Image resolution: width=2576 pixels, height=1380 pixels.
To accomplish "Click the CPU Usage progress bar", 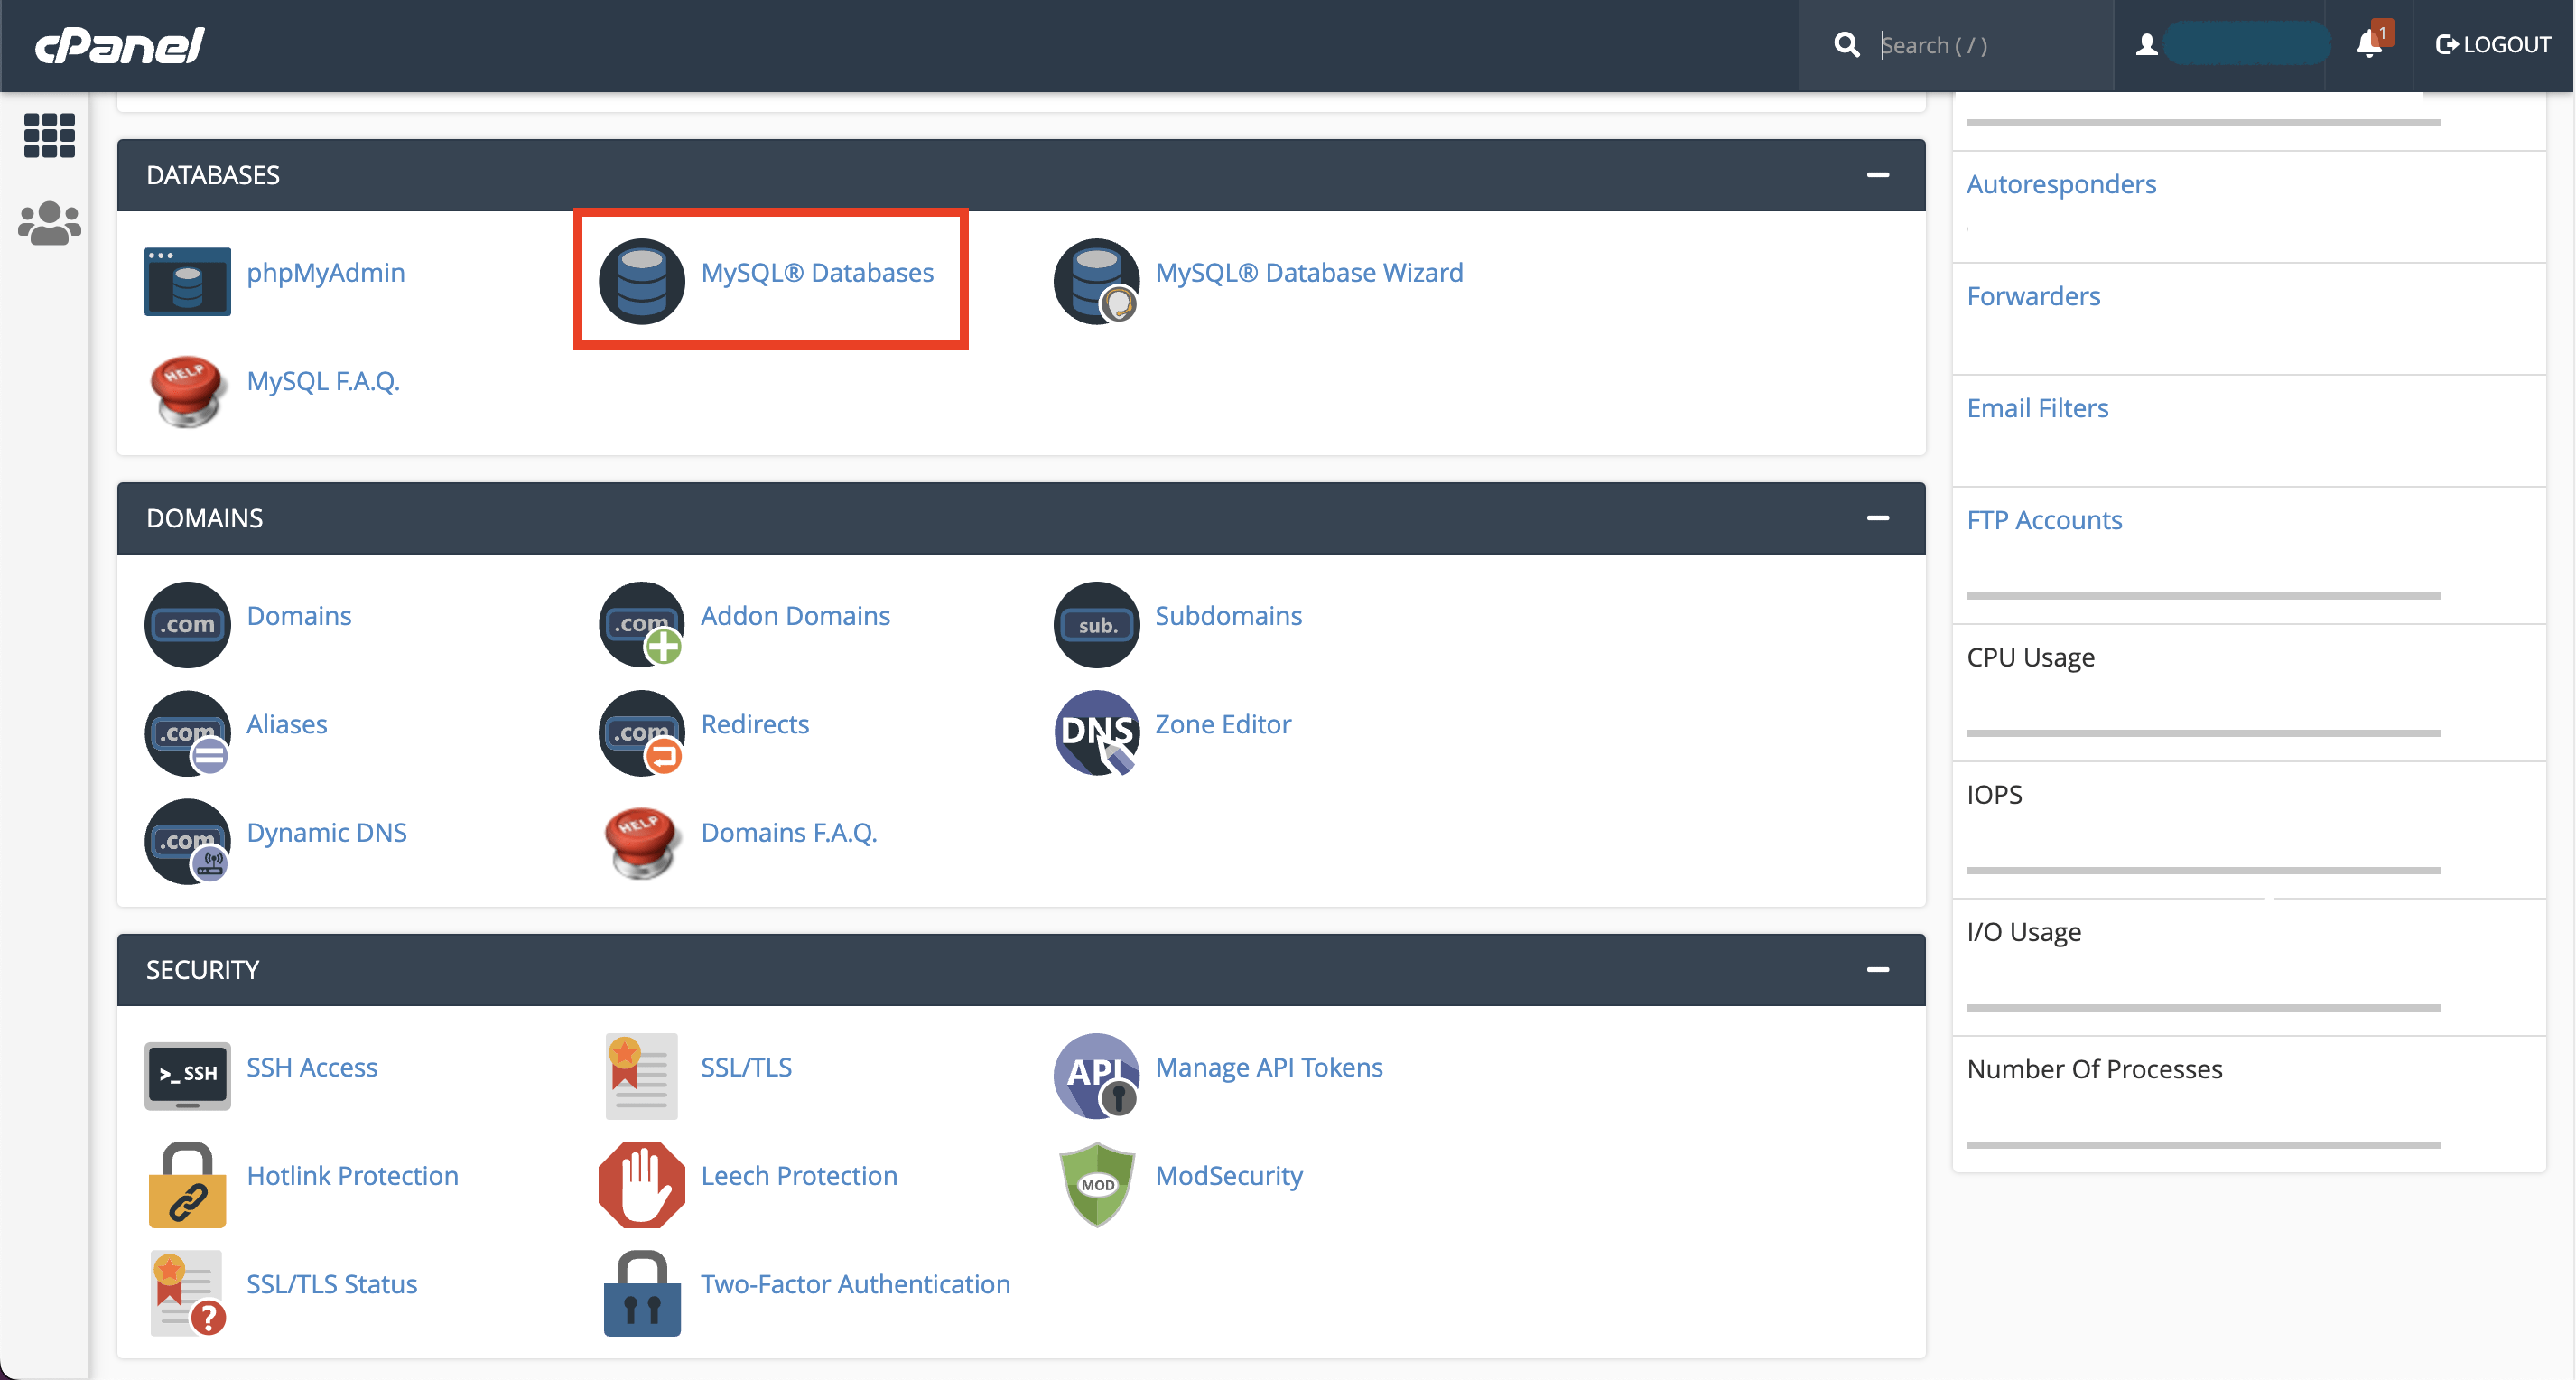I will click(x=2203, y=733).
